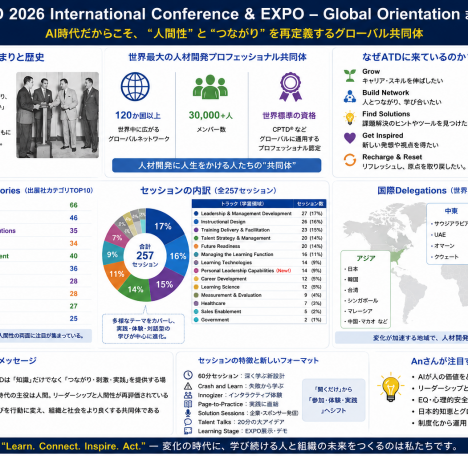The image size is (468, 456).
Task: Select the 16% blue donut segment
Action: click(178, 256)
